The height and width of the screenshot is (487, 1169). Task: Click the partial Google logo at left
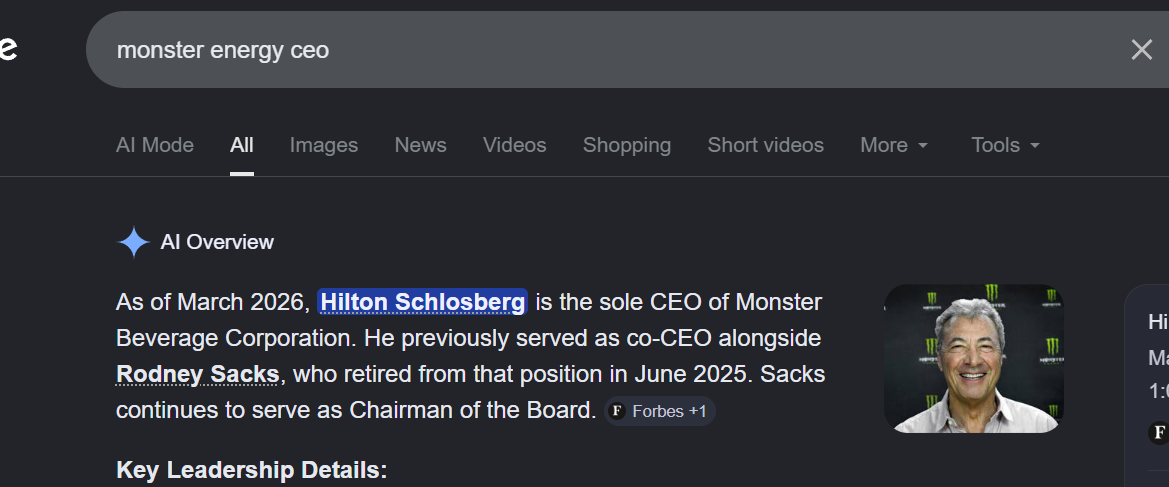click(x=8, y=48)
